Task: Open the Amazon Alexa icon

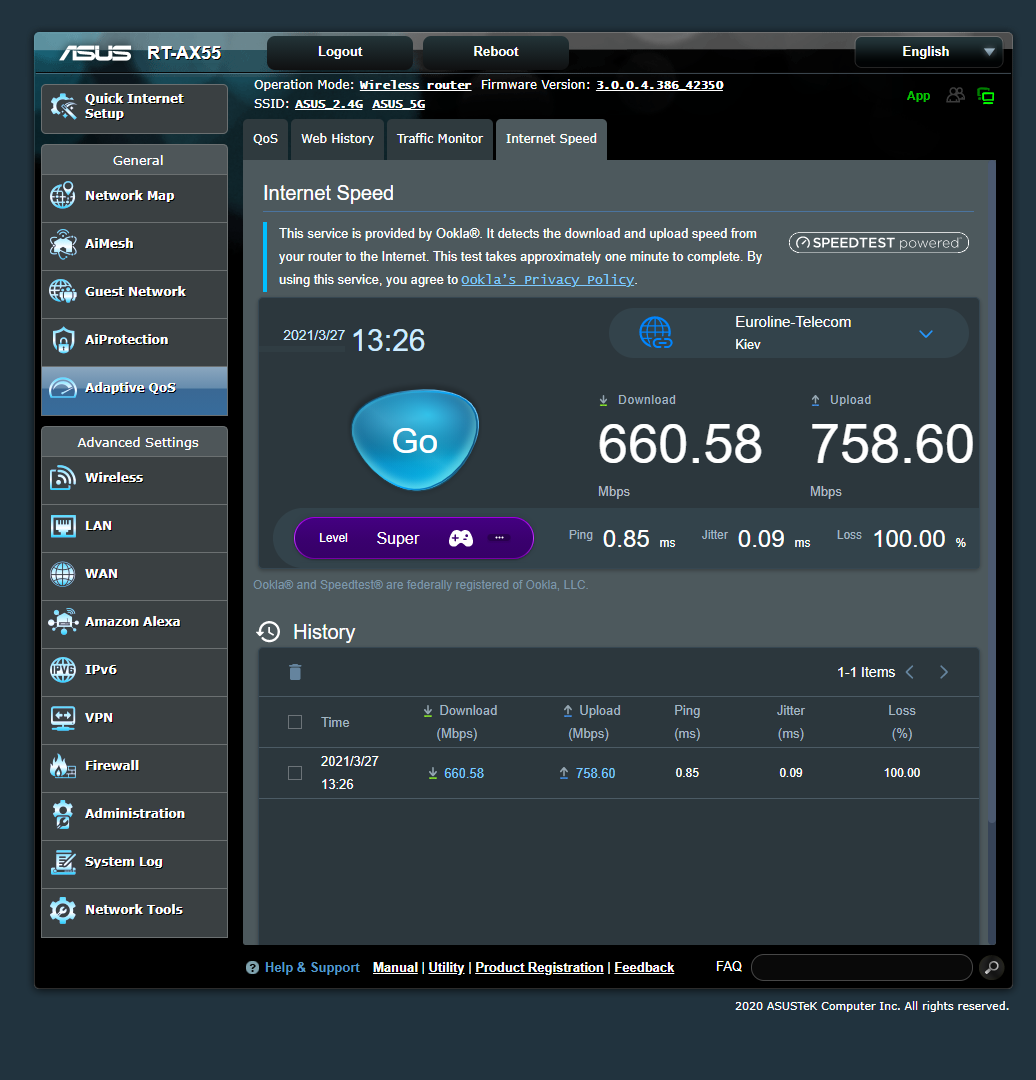Action: tap(63, 622)
